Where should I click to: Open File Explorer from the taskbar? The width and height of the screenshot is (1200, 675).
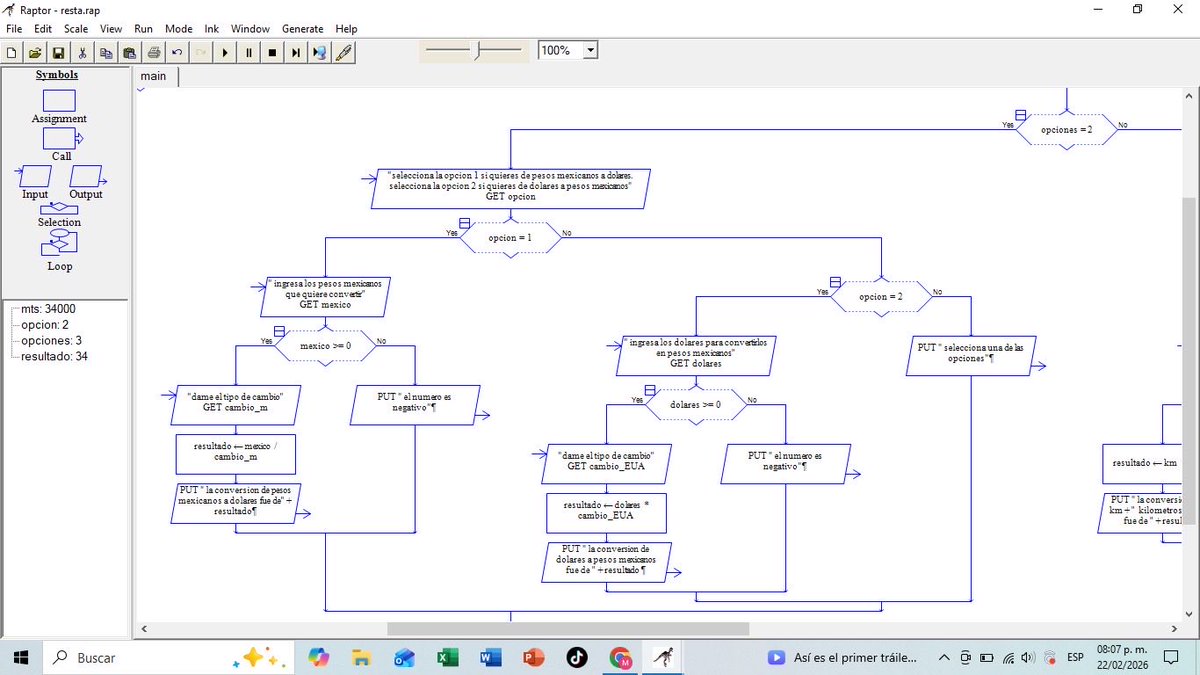coord(362,658)
